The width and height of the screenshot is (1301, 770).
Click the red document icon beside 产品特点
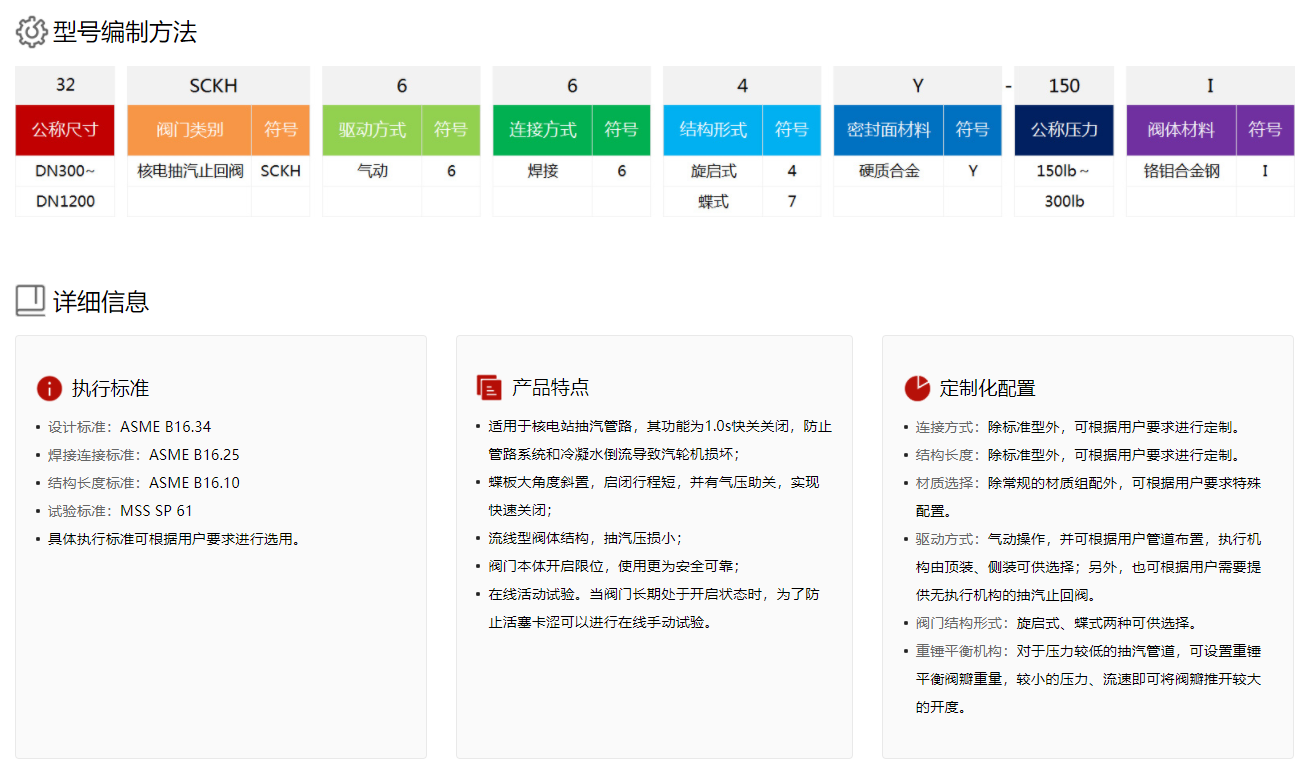coord(489,387)
